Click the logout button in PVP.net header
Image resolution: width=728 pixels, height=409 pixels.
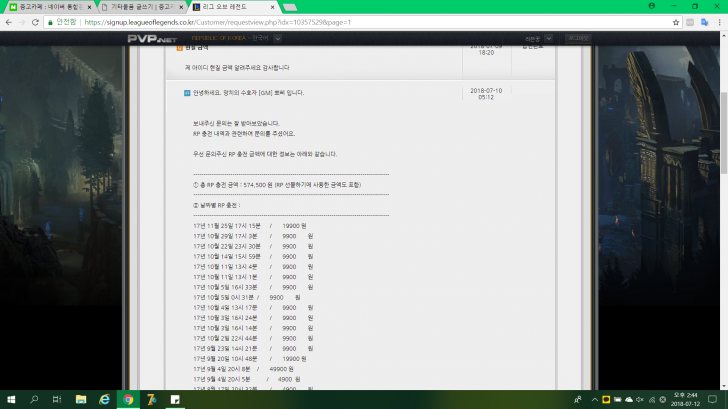(577, 39)
